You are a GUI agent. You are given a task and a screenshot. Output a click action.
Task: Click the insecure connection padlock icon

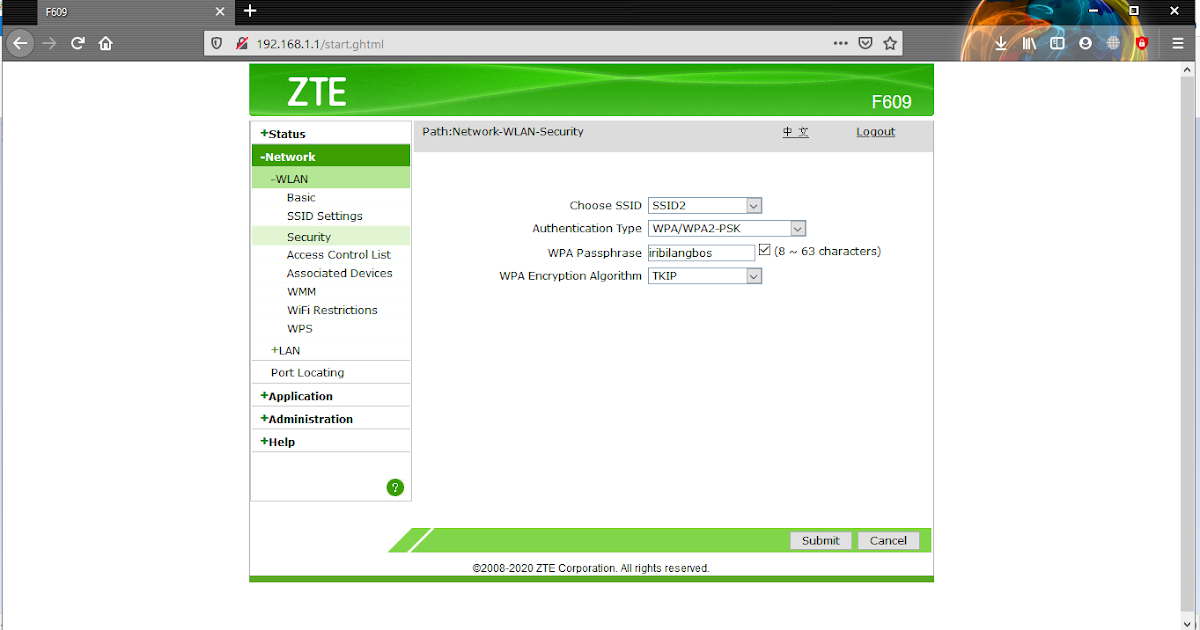click(241, 44)
